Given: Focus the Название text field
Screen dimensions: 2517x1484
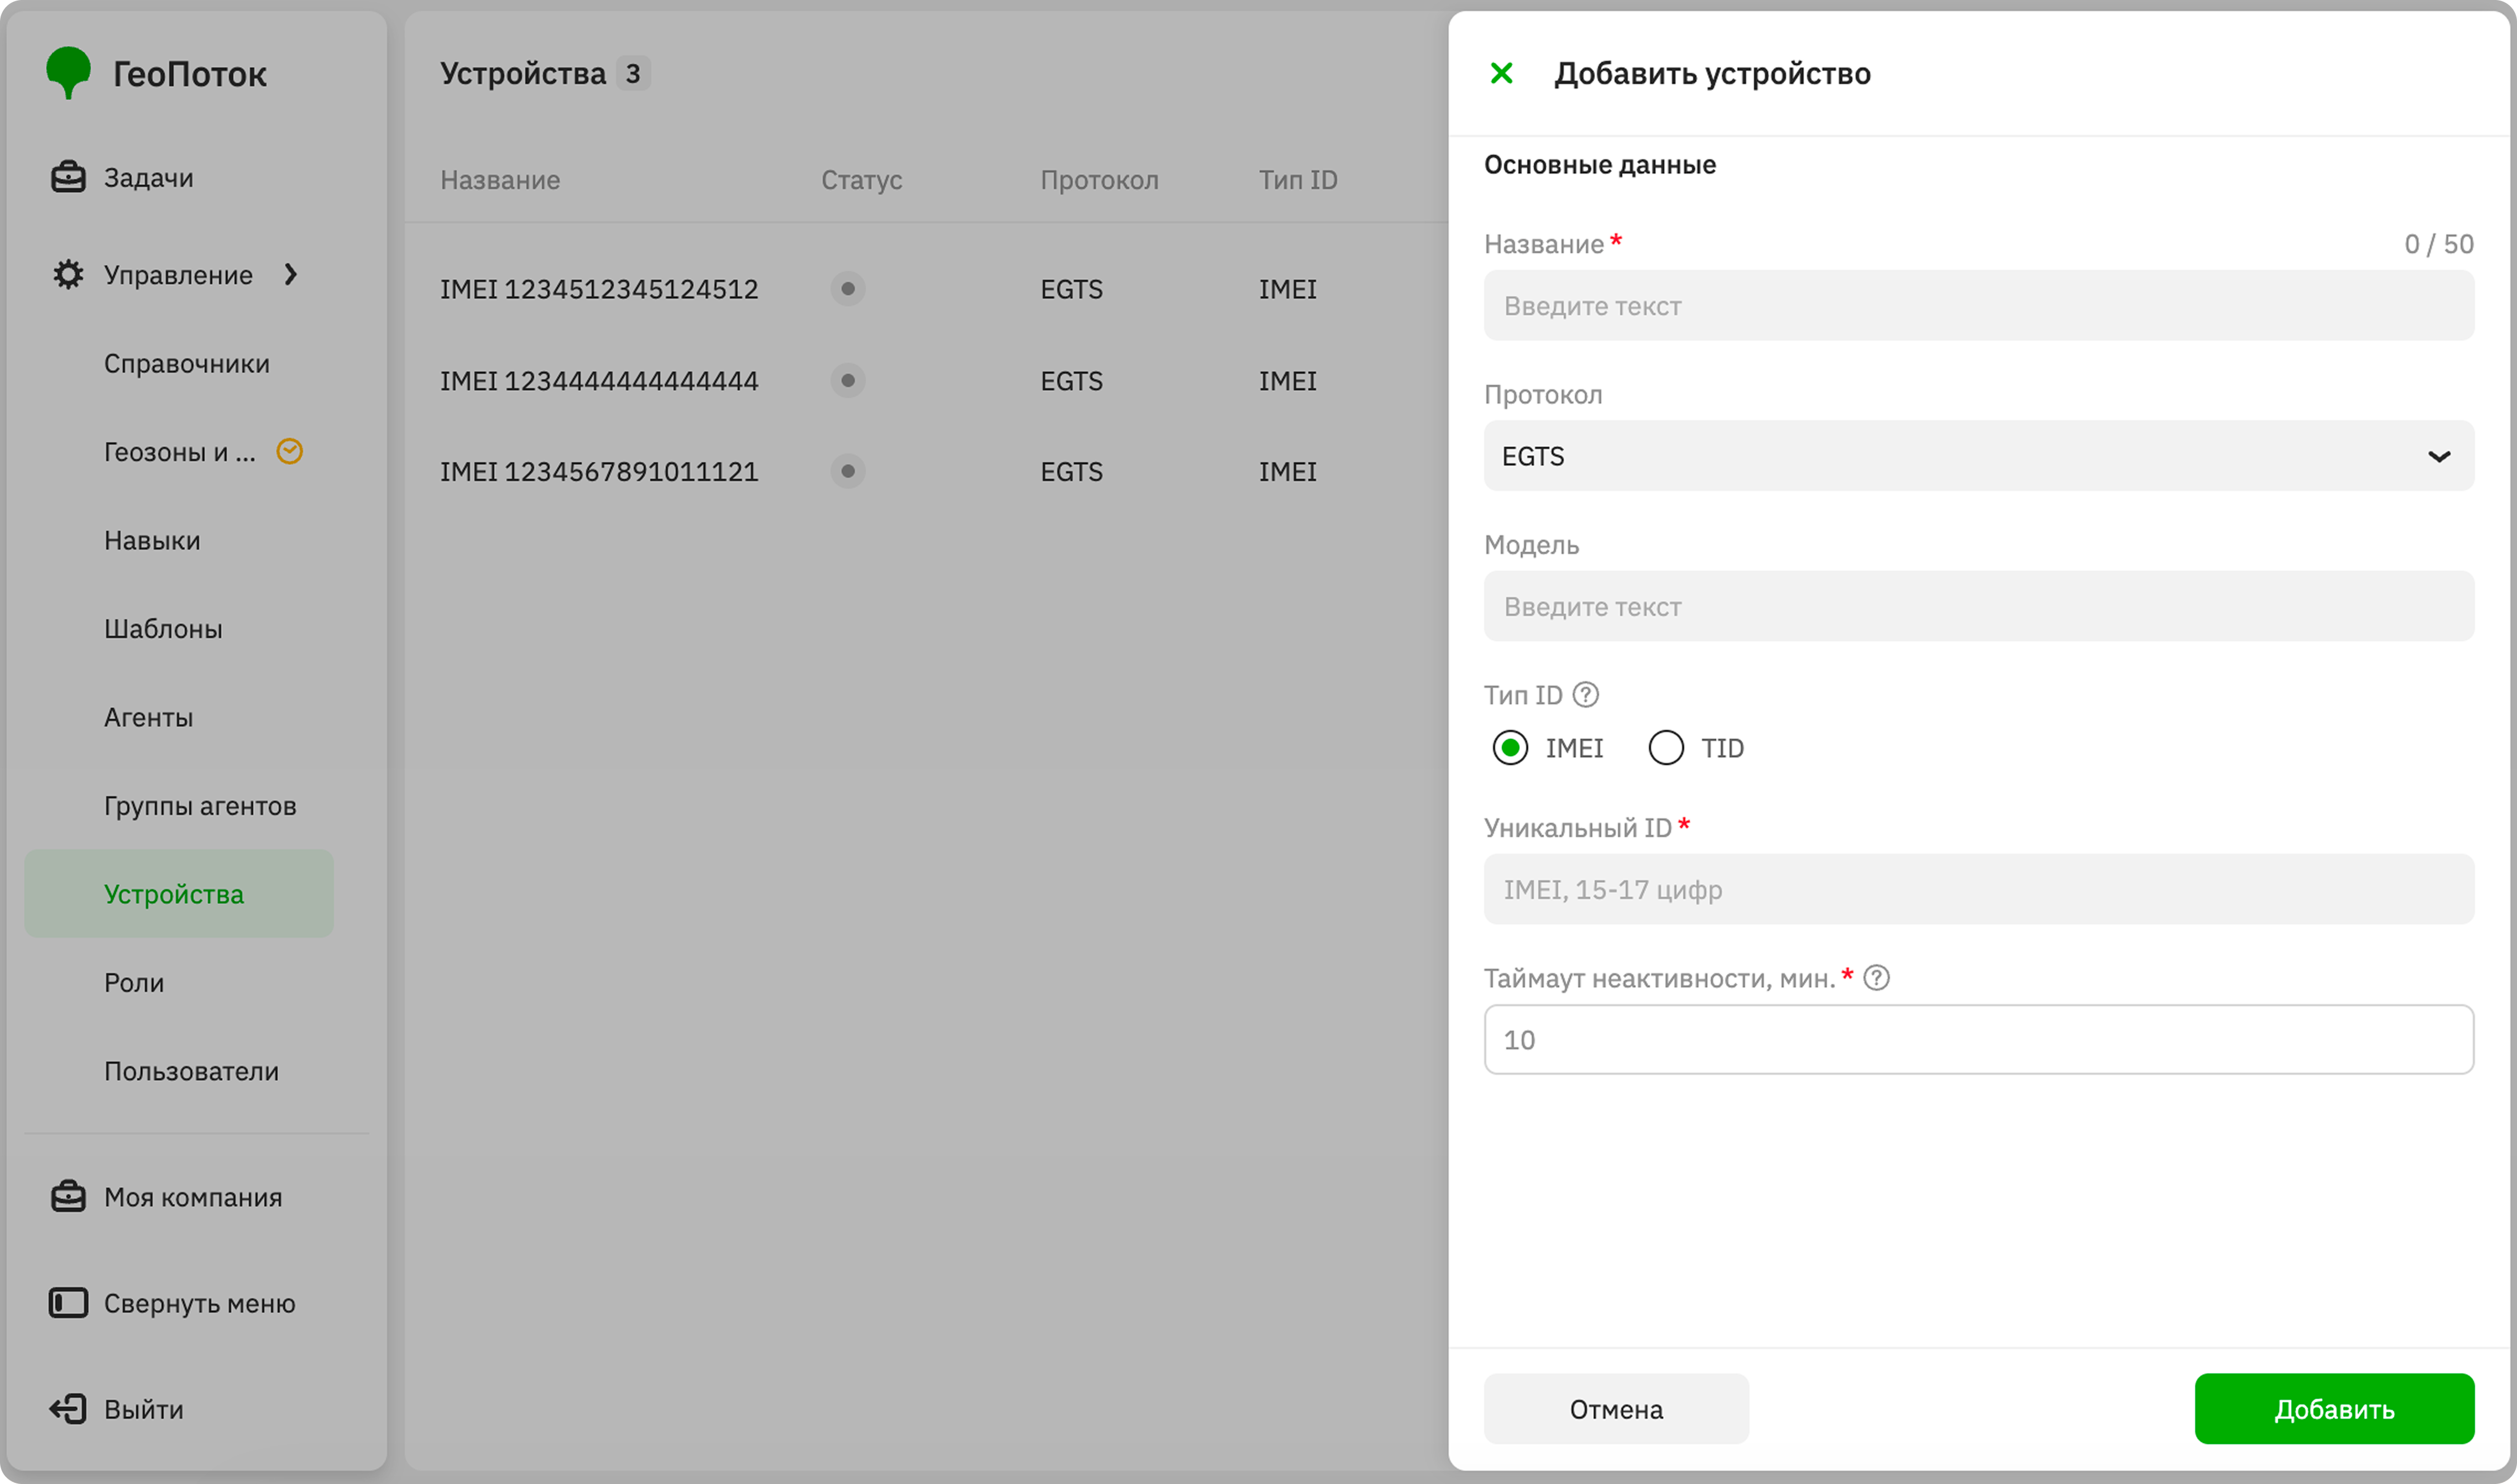Looking at the screenshot, I should [x=1978, y=305].
